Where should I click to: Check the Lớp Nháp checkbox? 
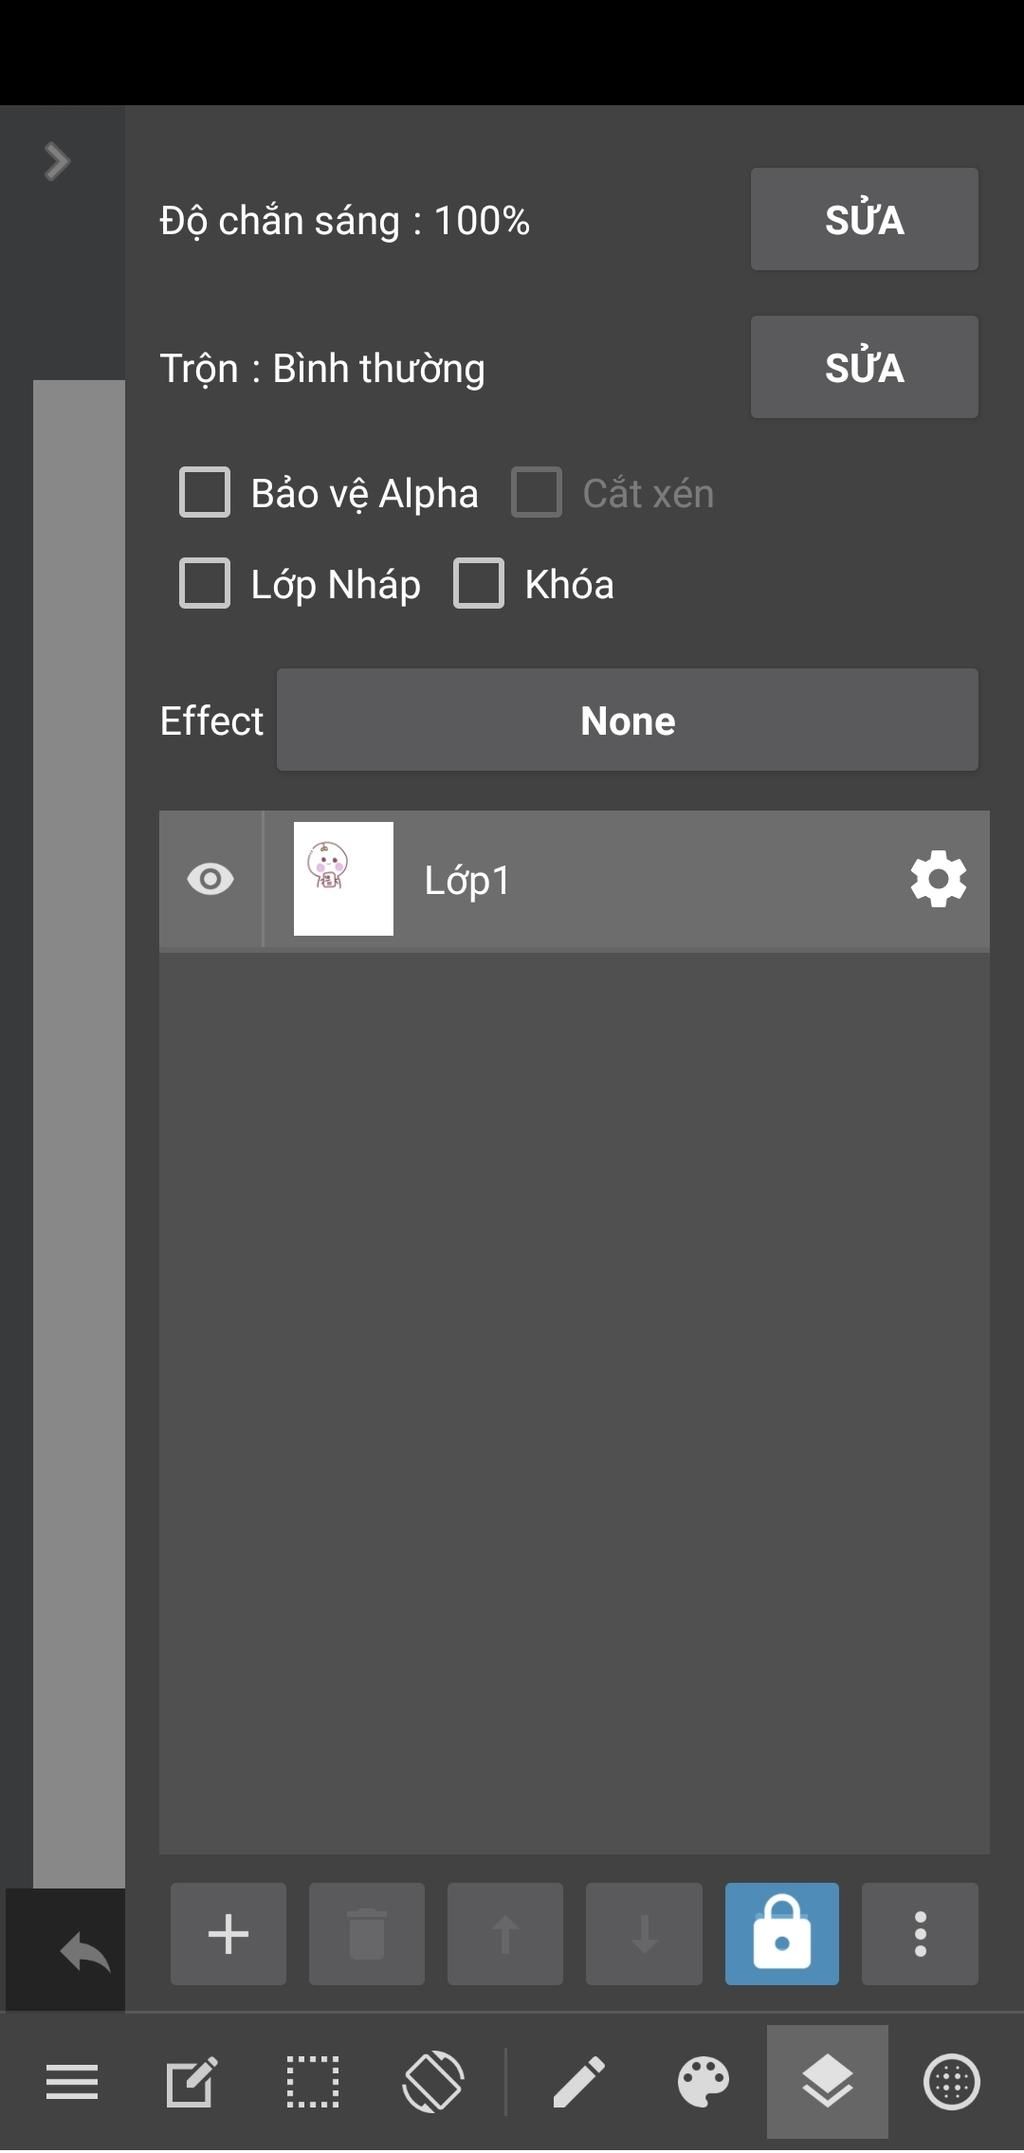[204, 584]
